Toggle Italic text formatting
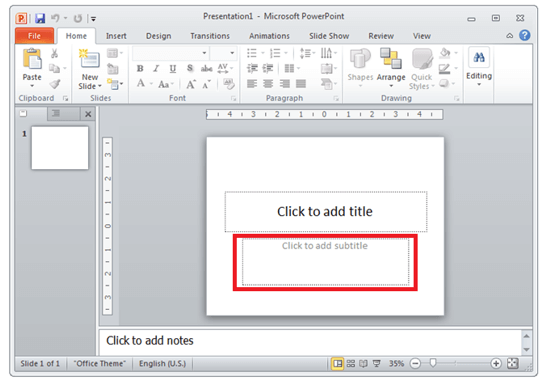The width and height of the screenshot is (542, 380). (x=156, y=68)
